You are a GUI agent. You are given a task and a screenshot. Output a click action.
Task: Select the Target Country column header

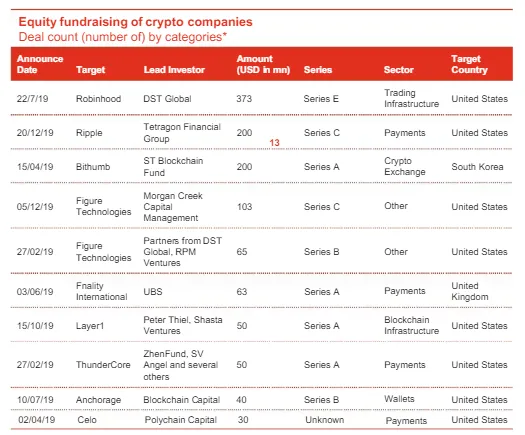(x=469, y=64)
